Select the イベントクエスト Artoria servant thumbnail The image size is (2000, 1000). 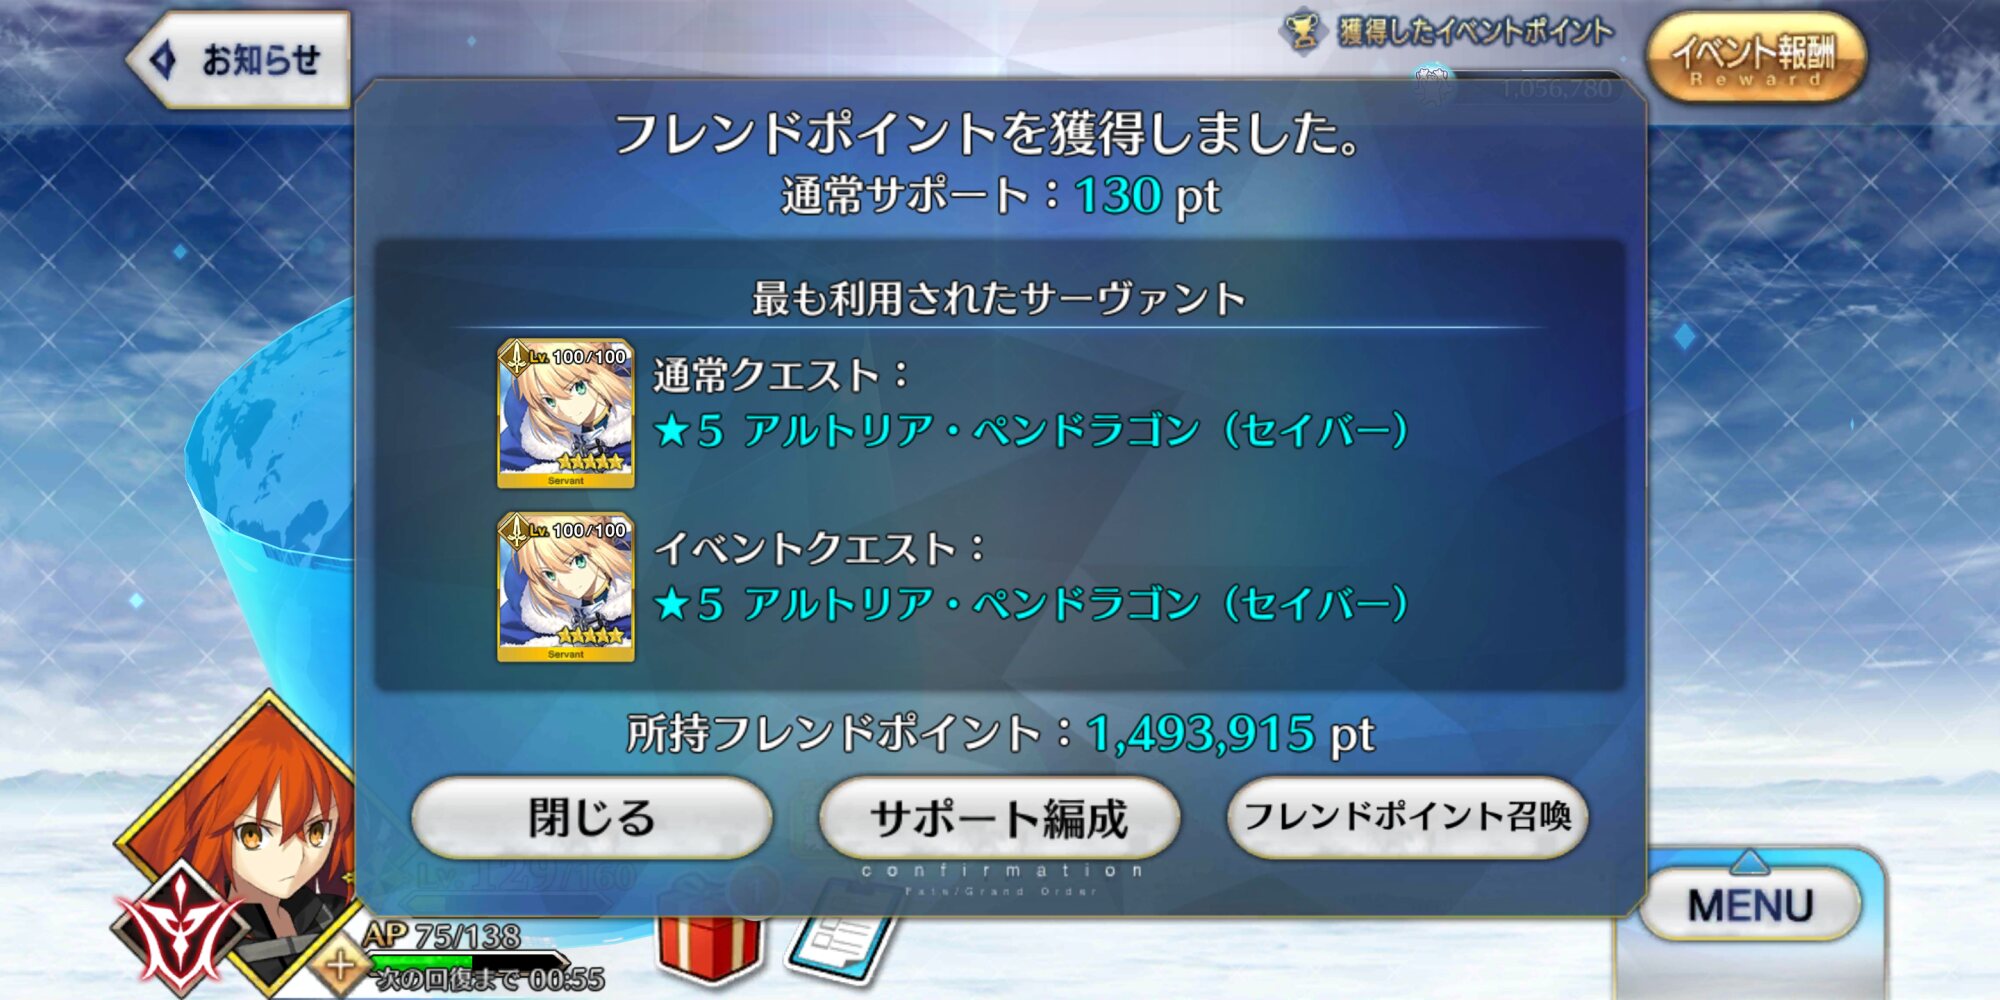tap(566, 587)
